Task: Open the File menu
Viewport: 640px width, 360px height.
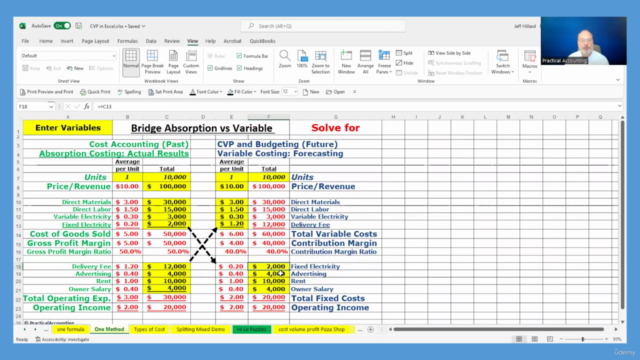Action: click(25, 41)
